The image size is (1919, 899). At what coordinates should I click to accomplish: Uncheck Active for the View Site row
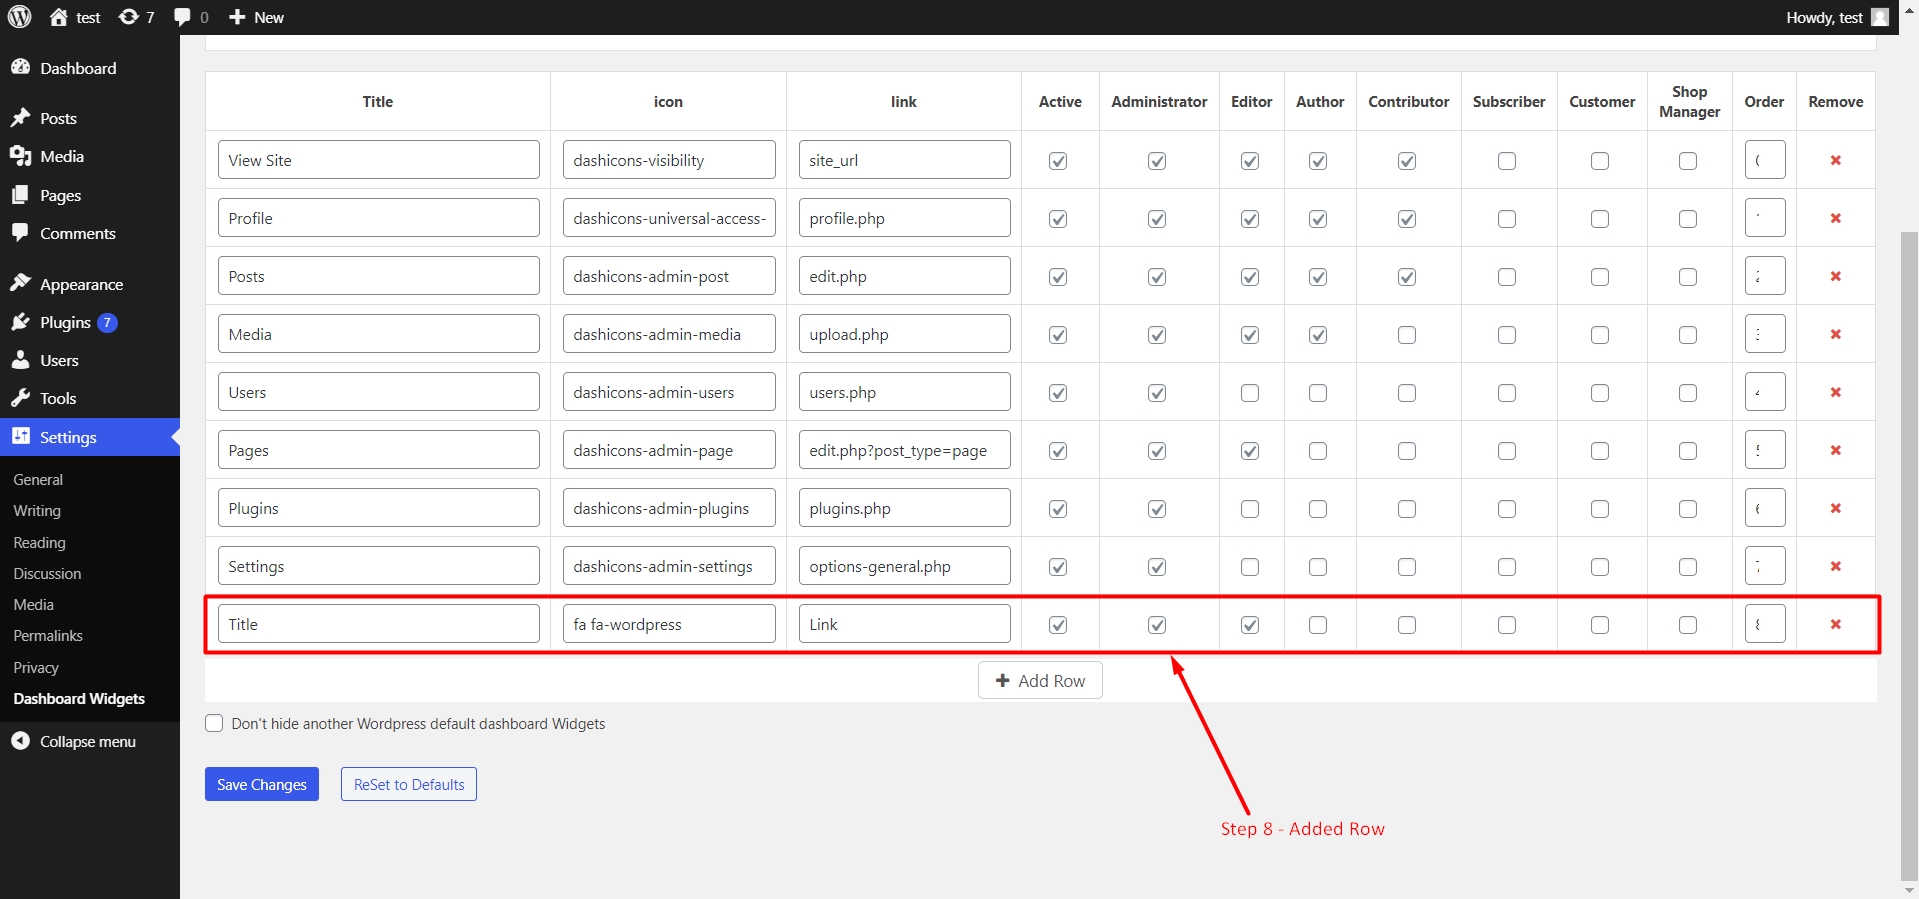[x=1058, y=161]
